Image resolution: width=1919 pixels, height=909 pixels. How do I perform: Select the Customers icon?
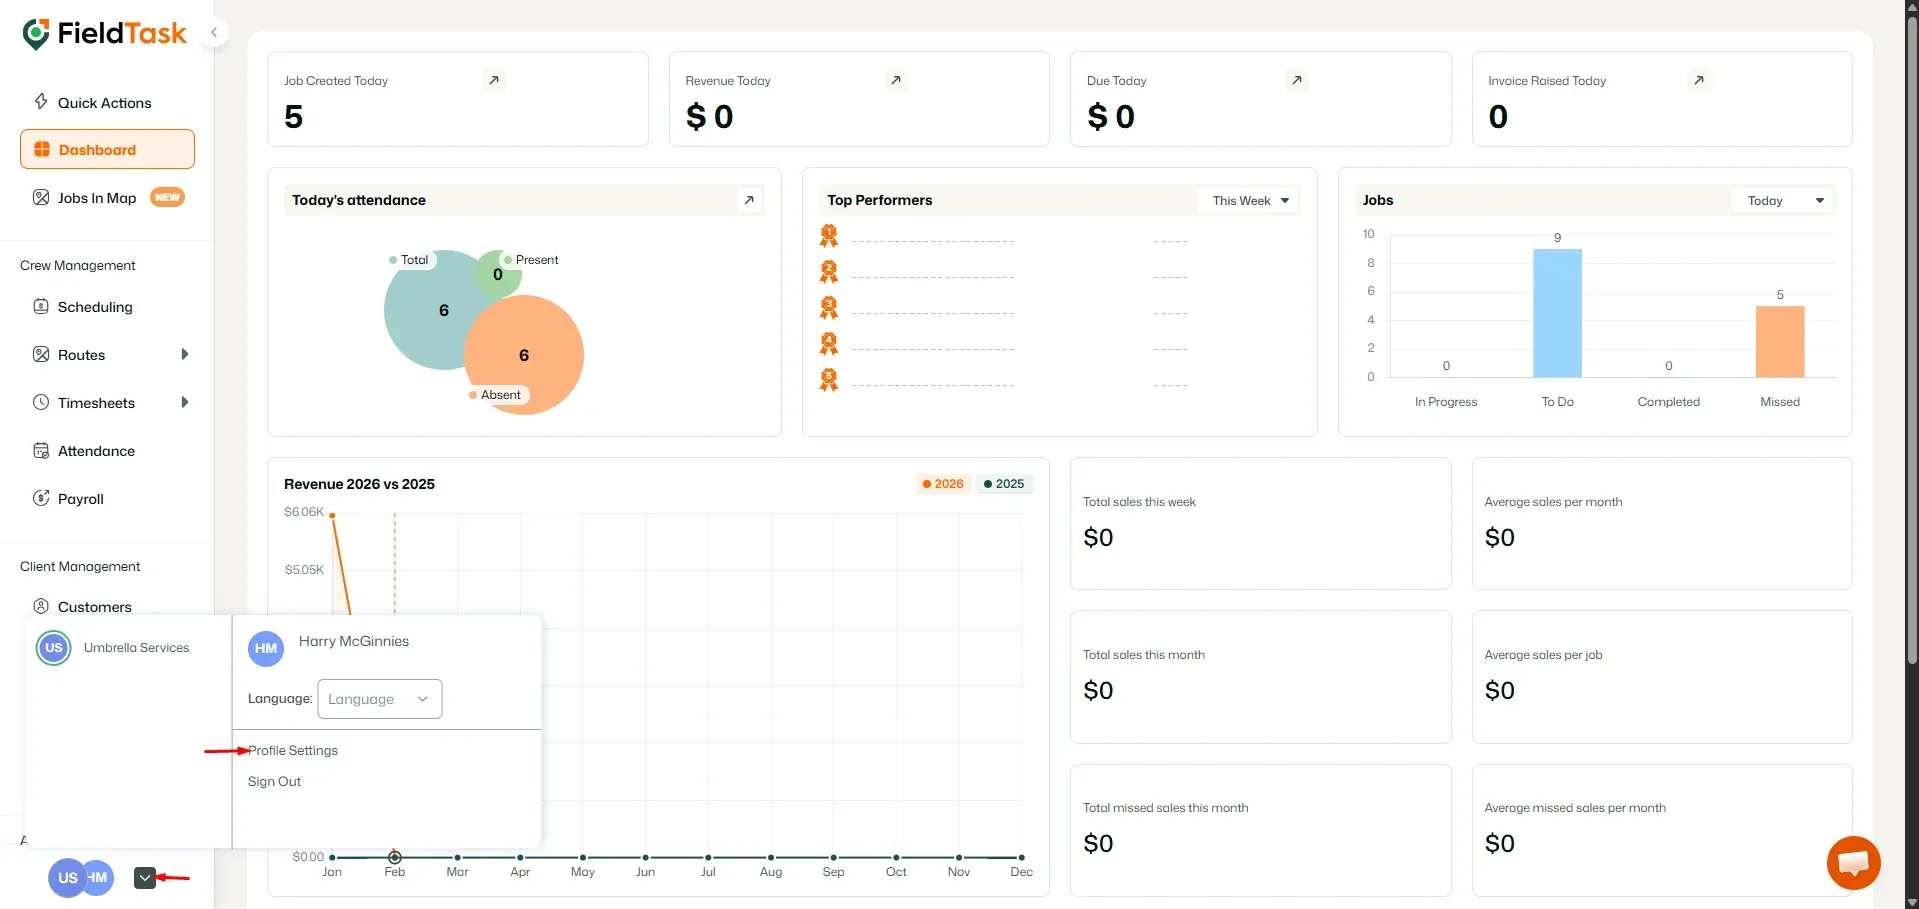pos(41,606)
